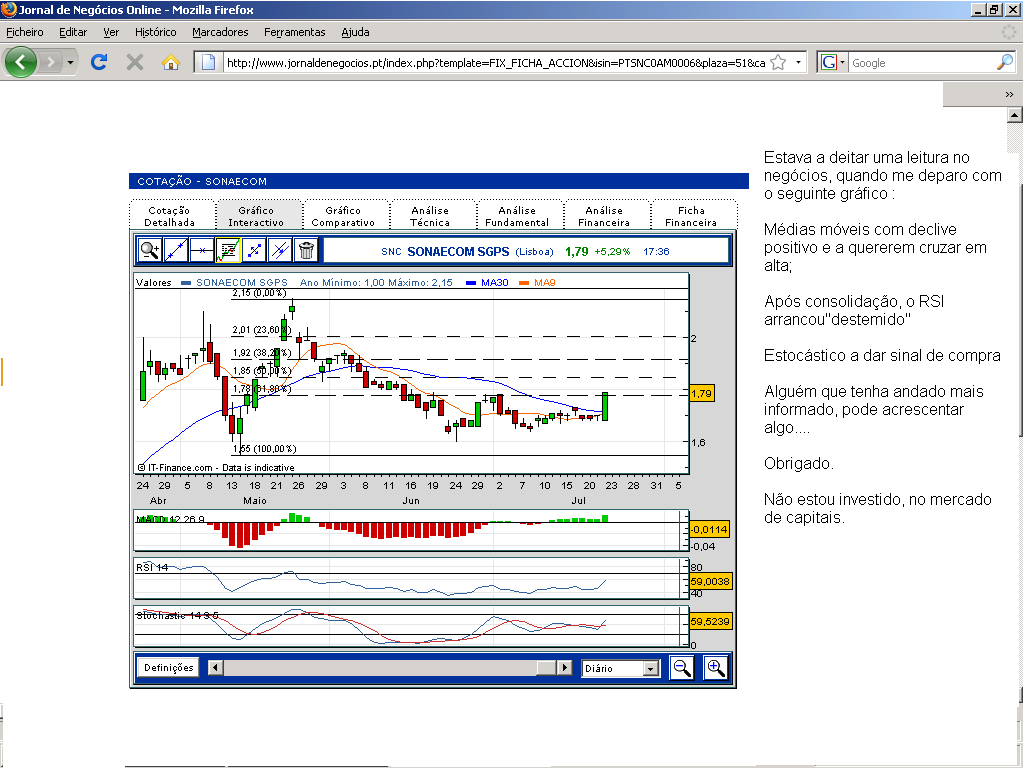1024x768 pixels.
Task: Reload the page with refresh icon
Action: click(x=99, y=62)
